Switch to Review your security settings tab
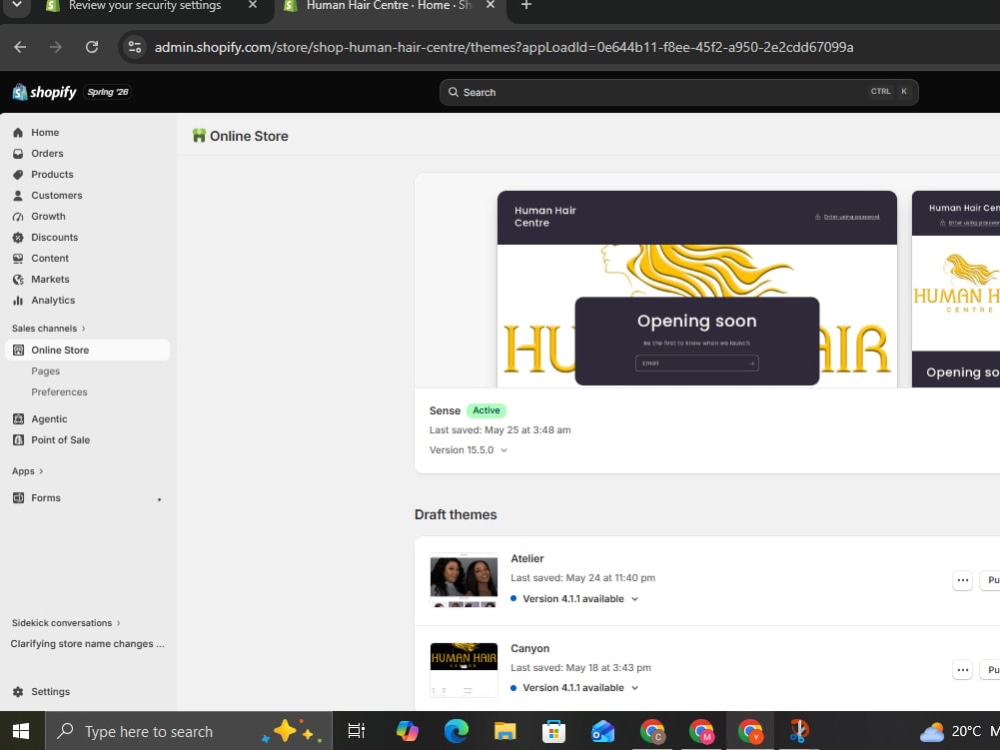The width and height of the screenshot is (1000, 750). 145,6
